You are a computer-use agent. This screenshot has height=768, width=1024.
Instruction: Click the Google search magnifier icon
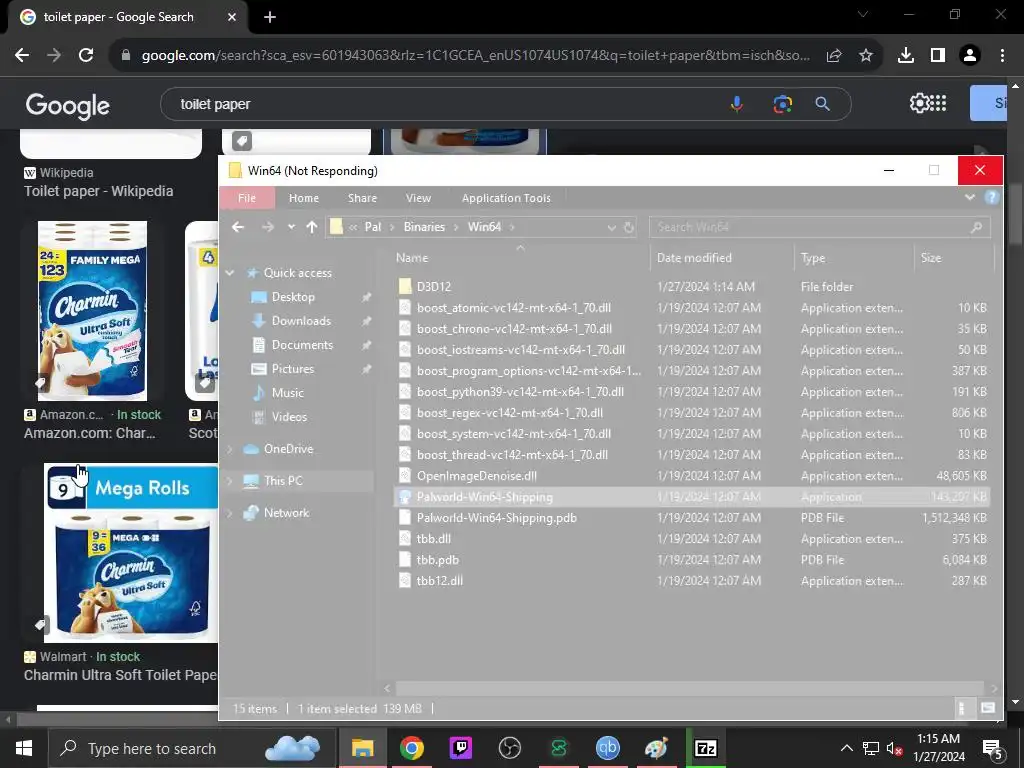pyautogui.click(x=823, y=104)
